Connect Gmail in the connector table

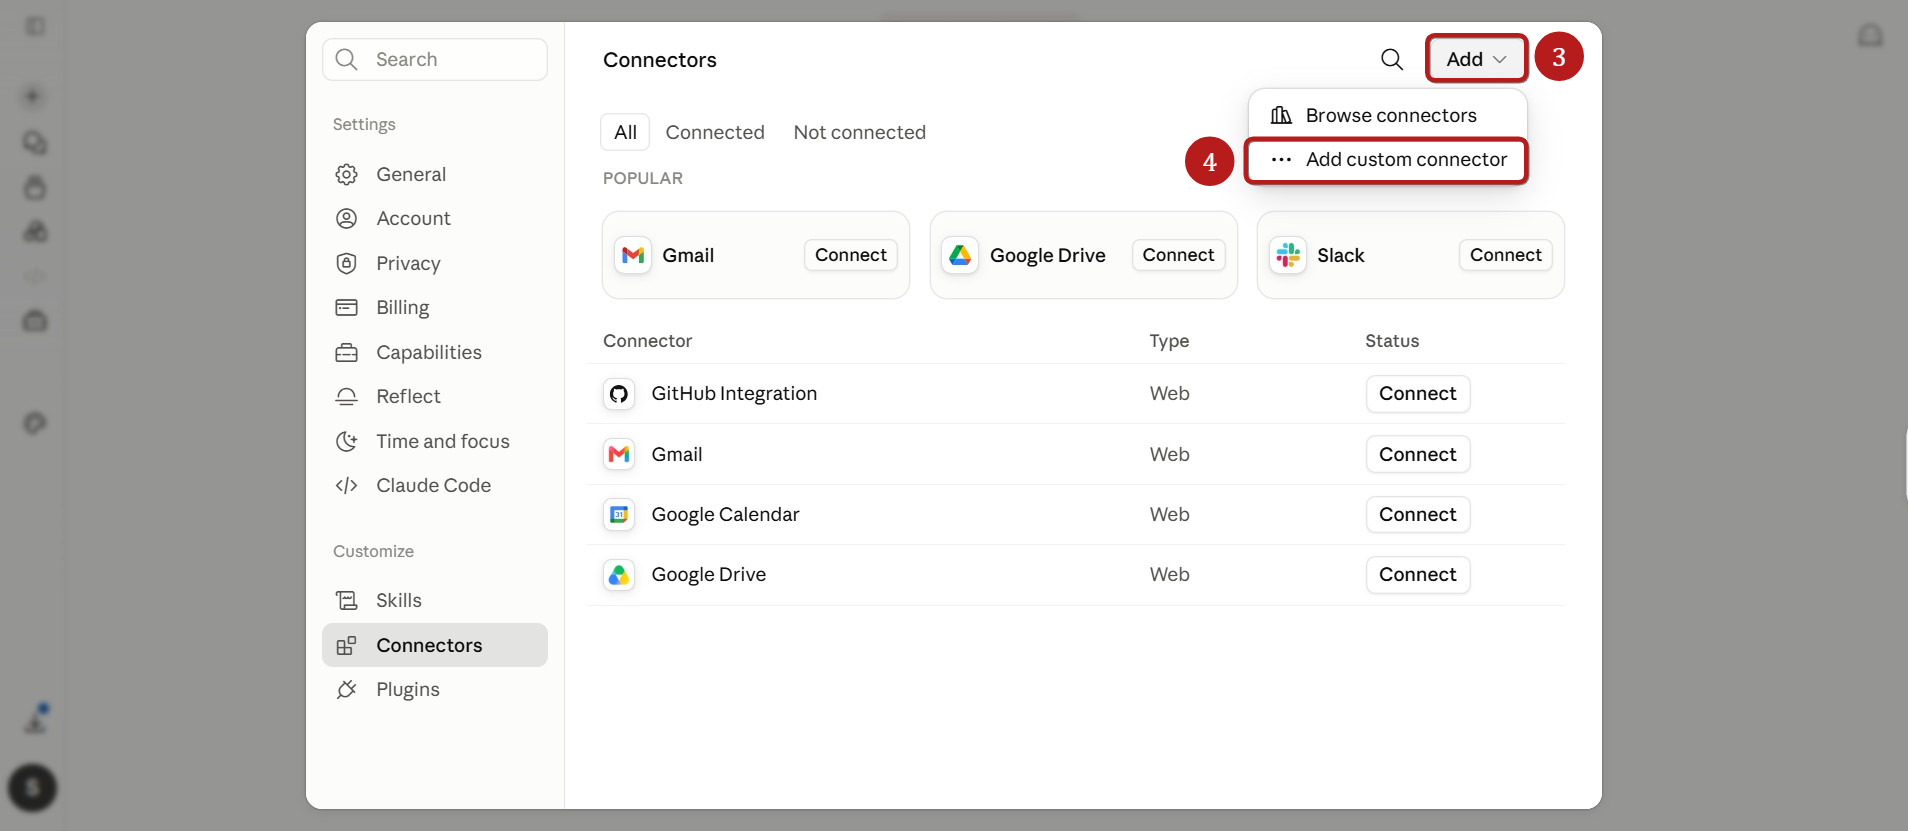pyautogui.click(x=1418, y=454)
